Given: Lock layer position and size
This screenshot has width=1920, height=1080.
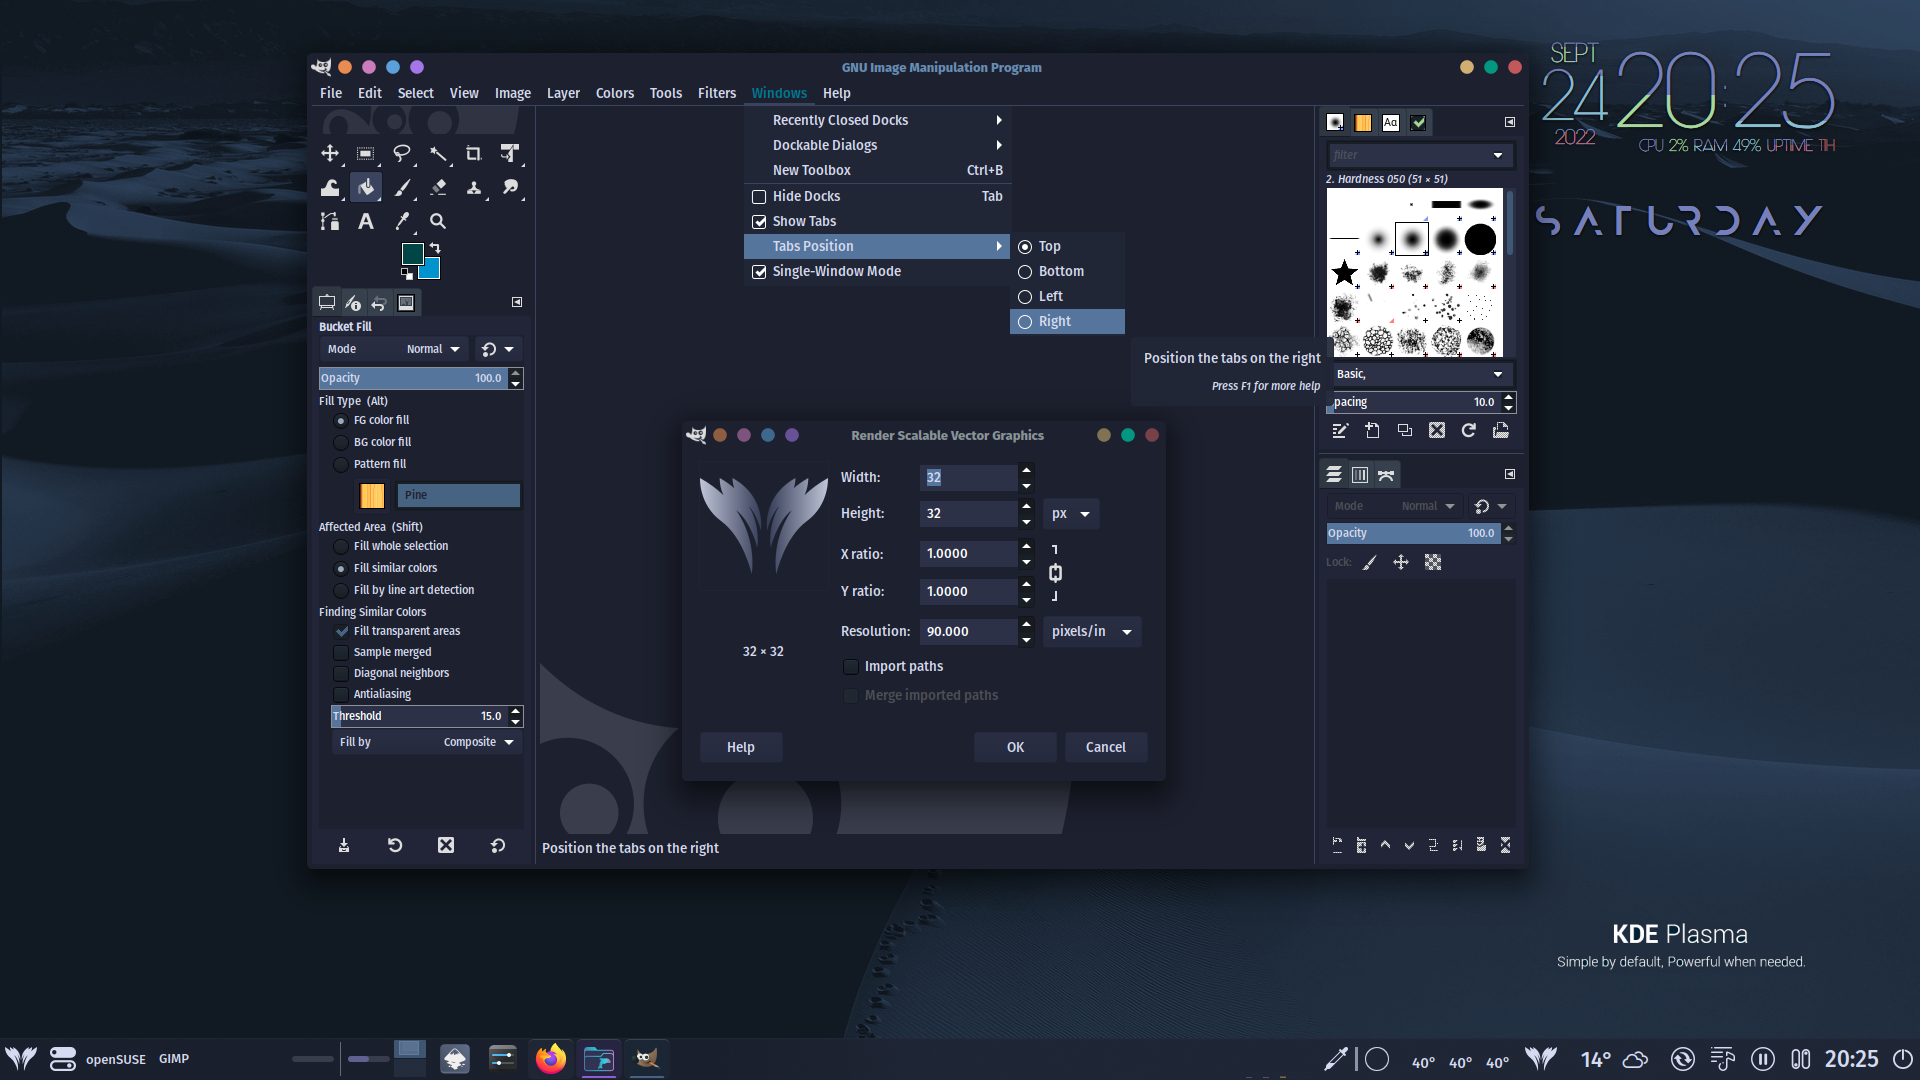Looking at the screenshot, I should tap(1401, 562).
